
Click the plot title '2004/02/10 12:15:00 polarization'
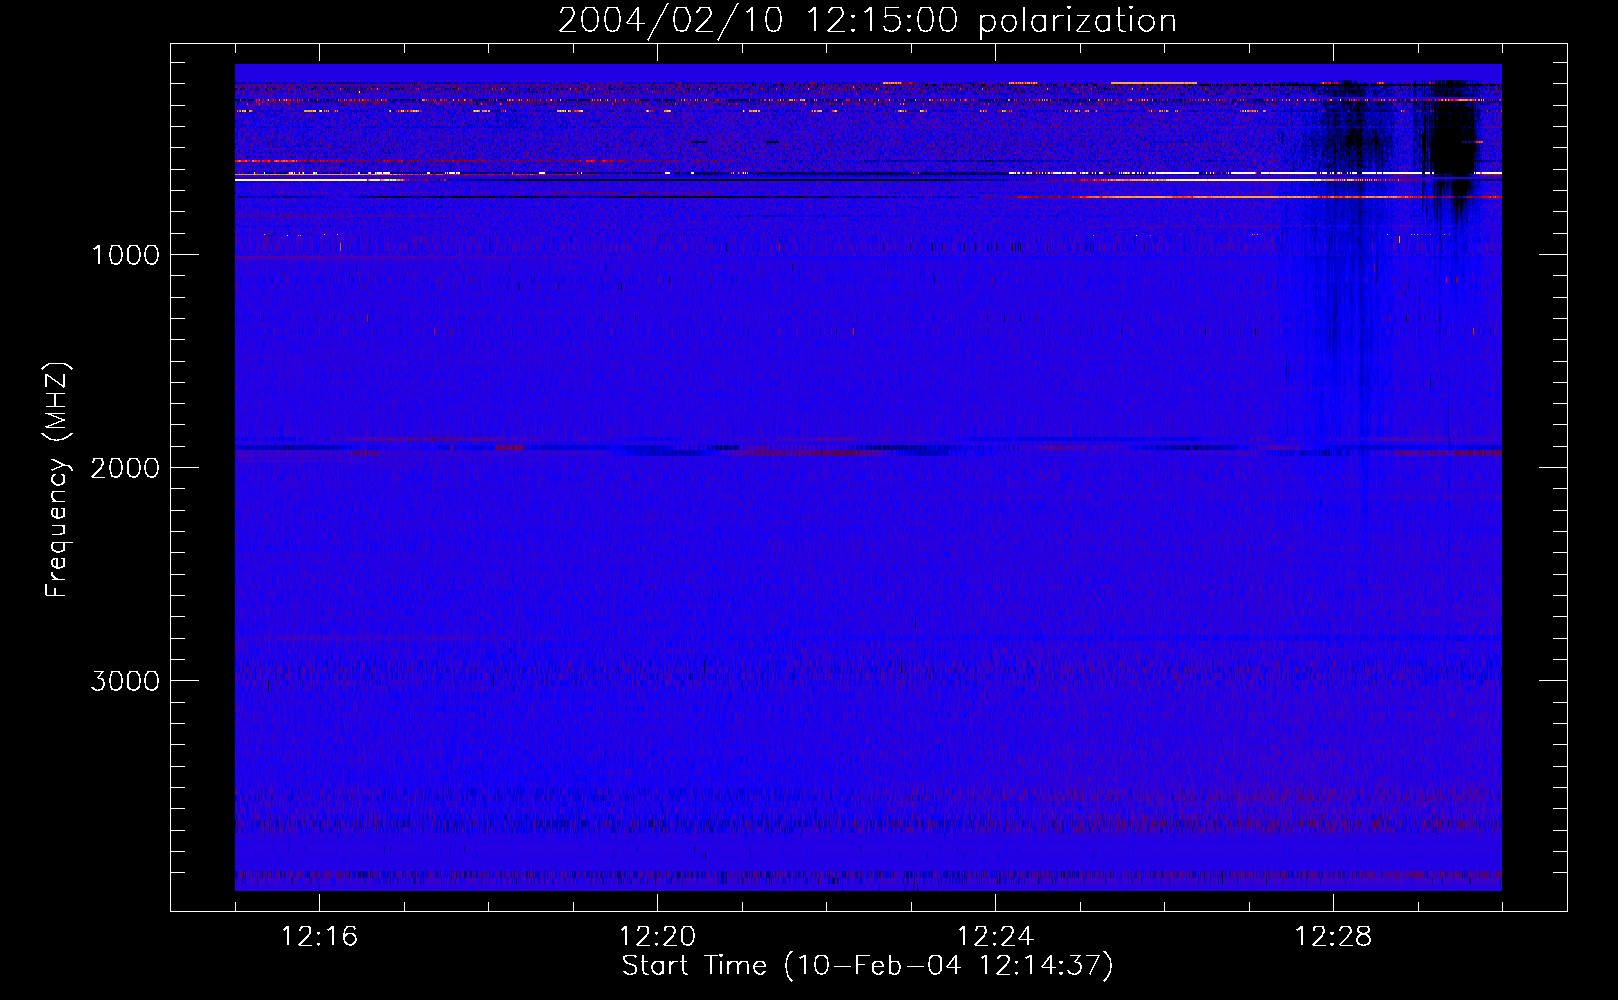tap(867, 21)
